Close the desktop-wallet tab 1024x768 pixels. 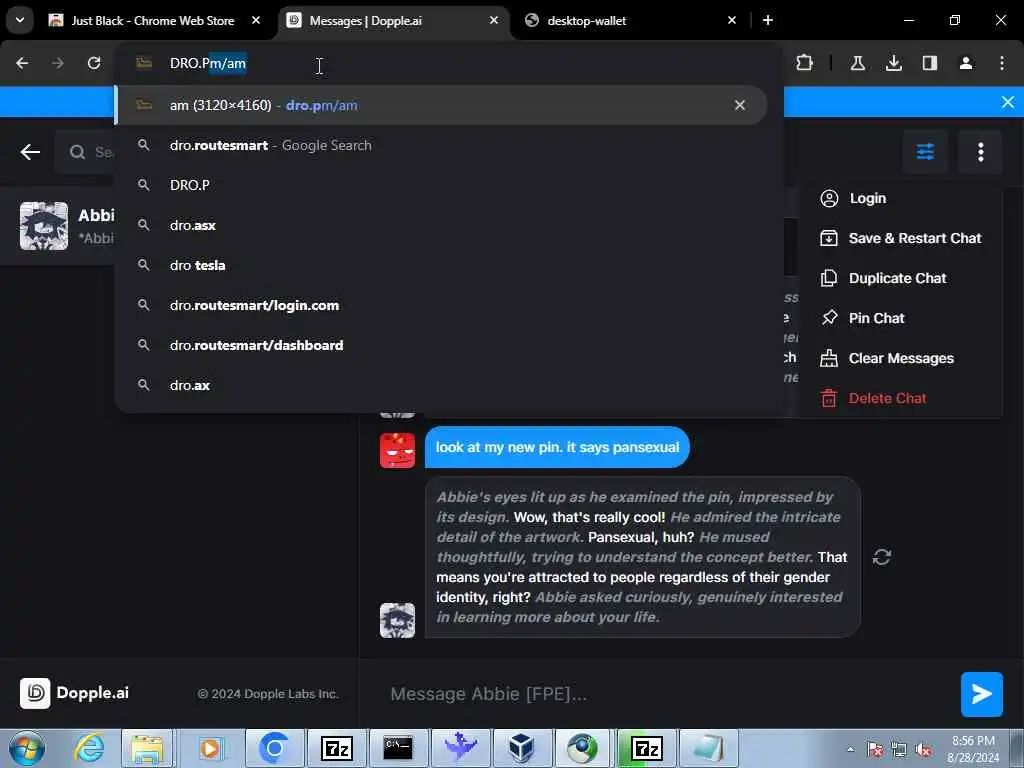pyautogui.click(x=732, y=20)
